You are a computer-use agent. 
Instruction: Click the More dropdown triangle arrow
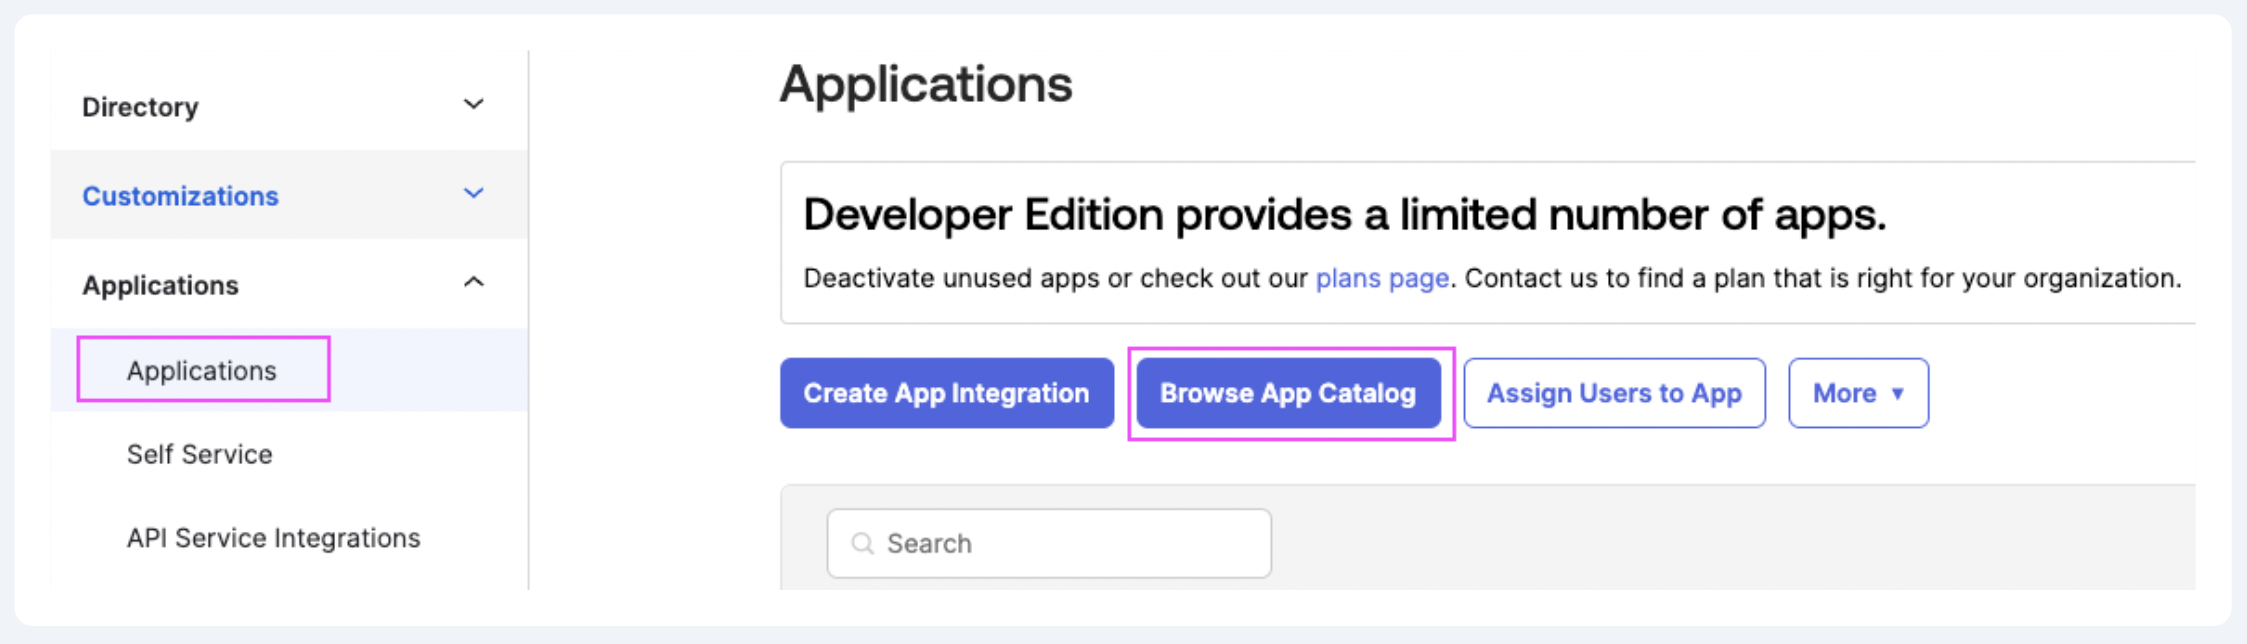1897,394
